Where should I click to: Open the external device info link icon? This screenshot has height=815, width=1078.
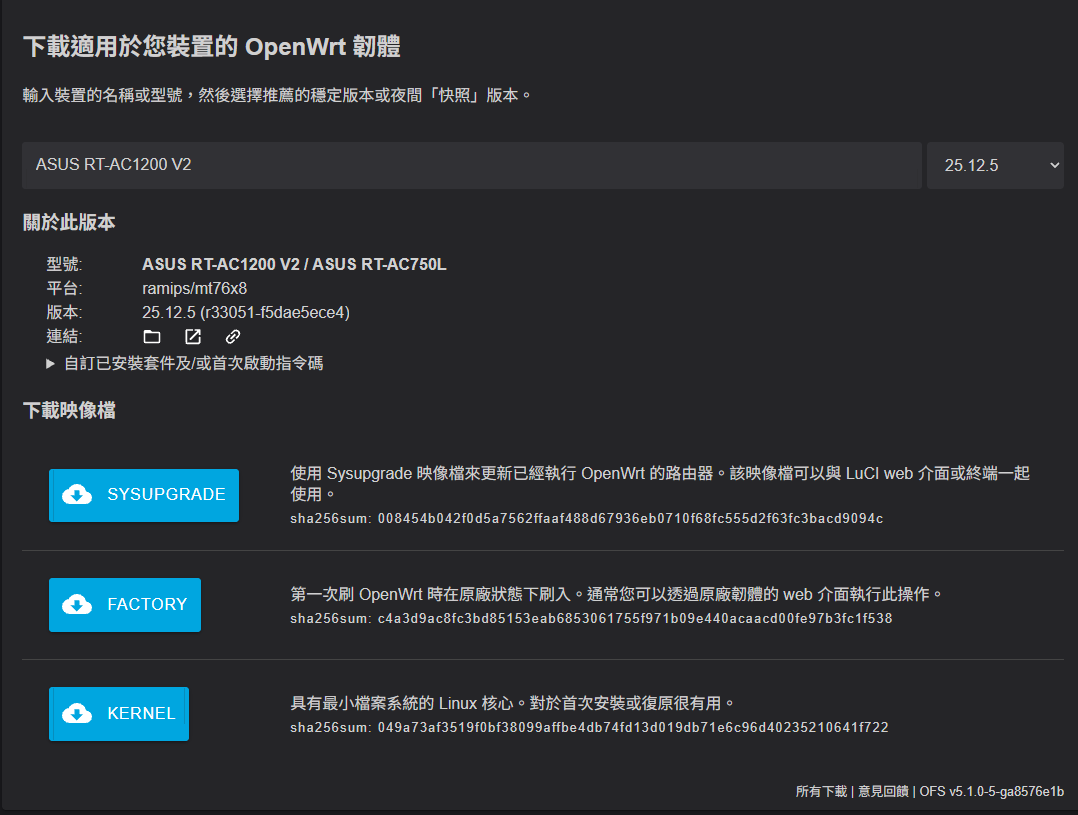point(193,336)
